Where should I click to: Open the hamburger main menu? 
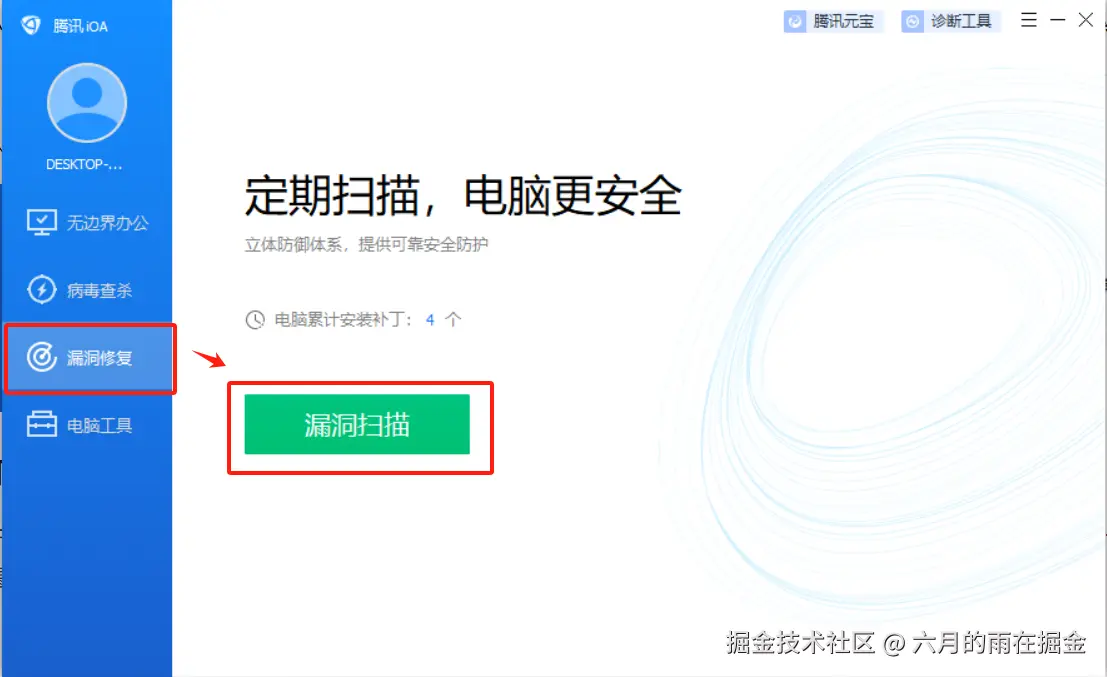point(1029,20)
